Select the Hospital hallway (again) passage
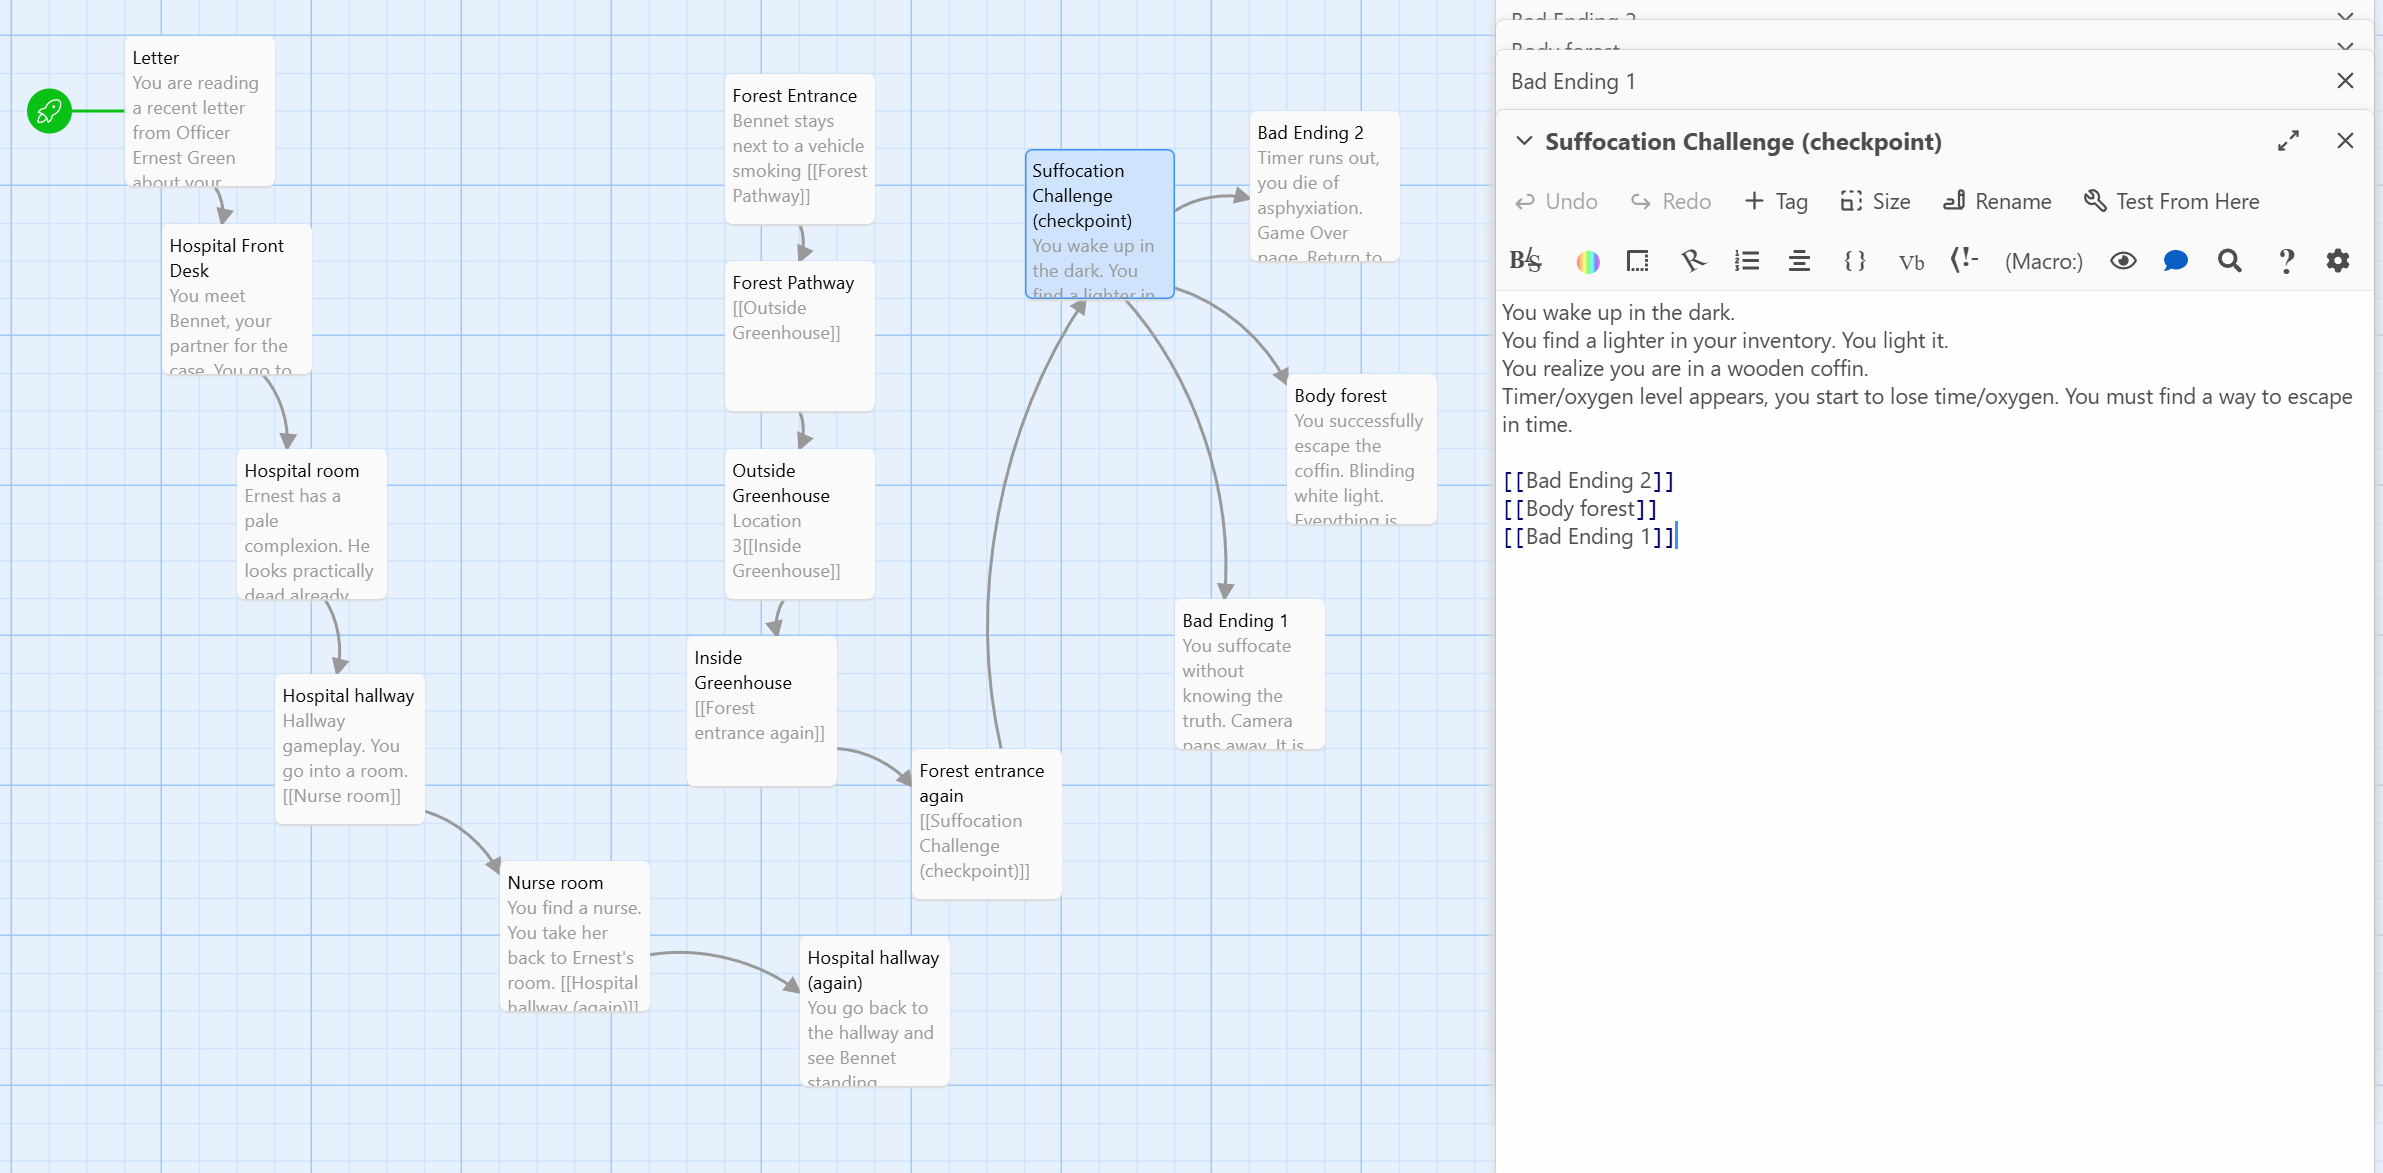Screen dimensions: 2383x1173 tap(875, 1011)
